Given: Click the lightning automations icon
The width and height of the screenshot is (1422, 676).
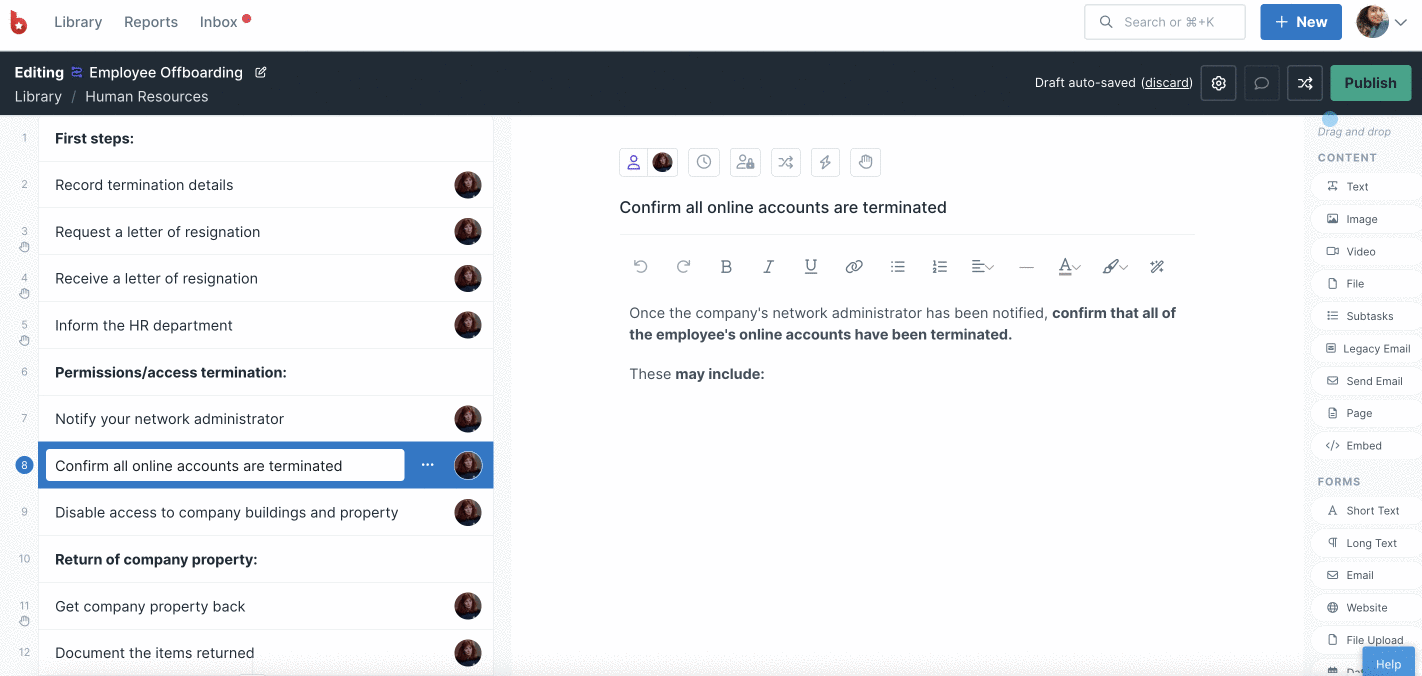Looking at the screenshot, I should (825, 162).
